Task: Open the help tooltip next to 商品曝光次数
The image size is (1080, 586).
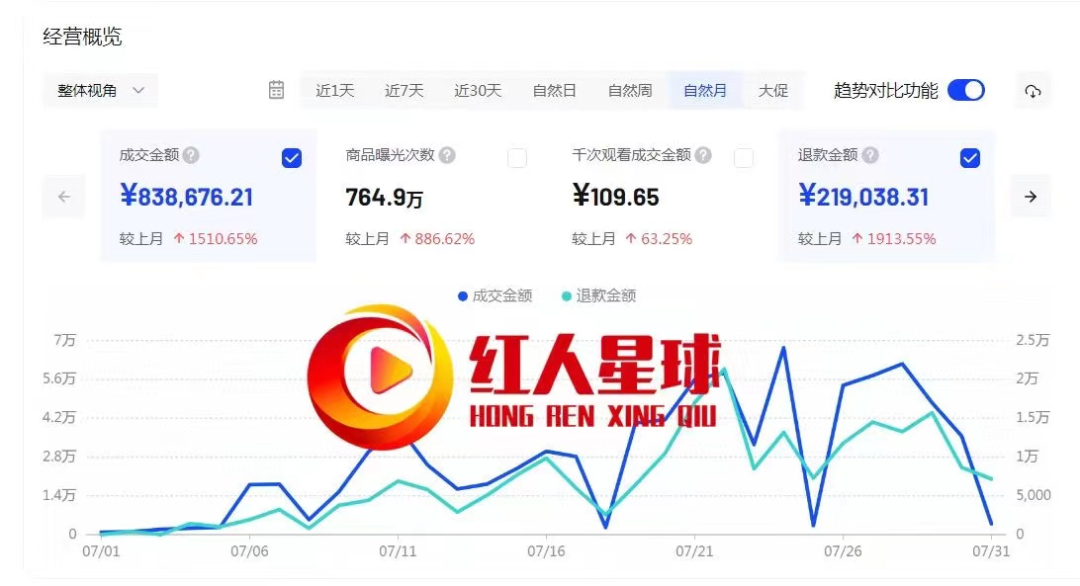Action: 449,157
